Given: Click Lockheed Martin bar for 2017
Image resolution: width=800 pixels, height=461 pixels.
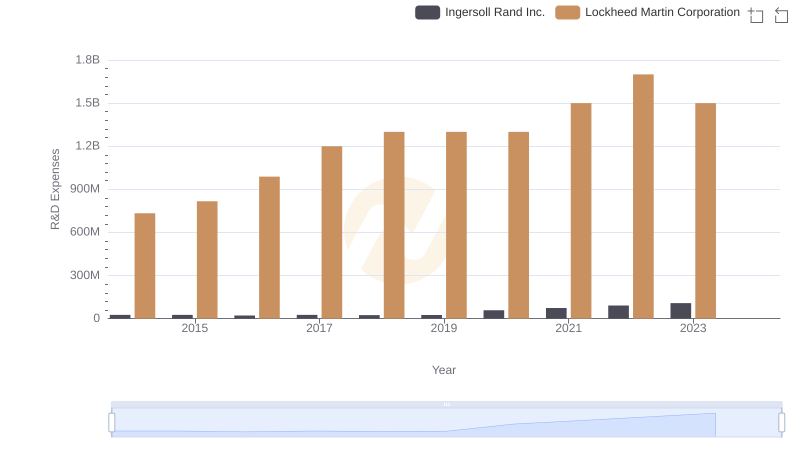Looking at the screenshot, I should coord(332,232).
